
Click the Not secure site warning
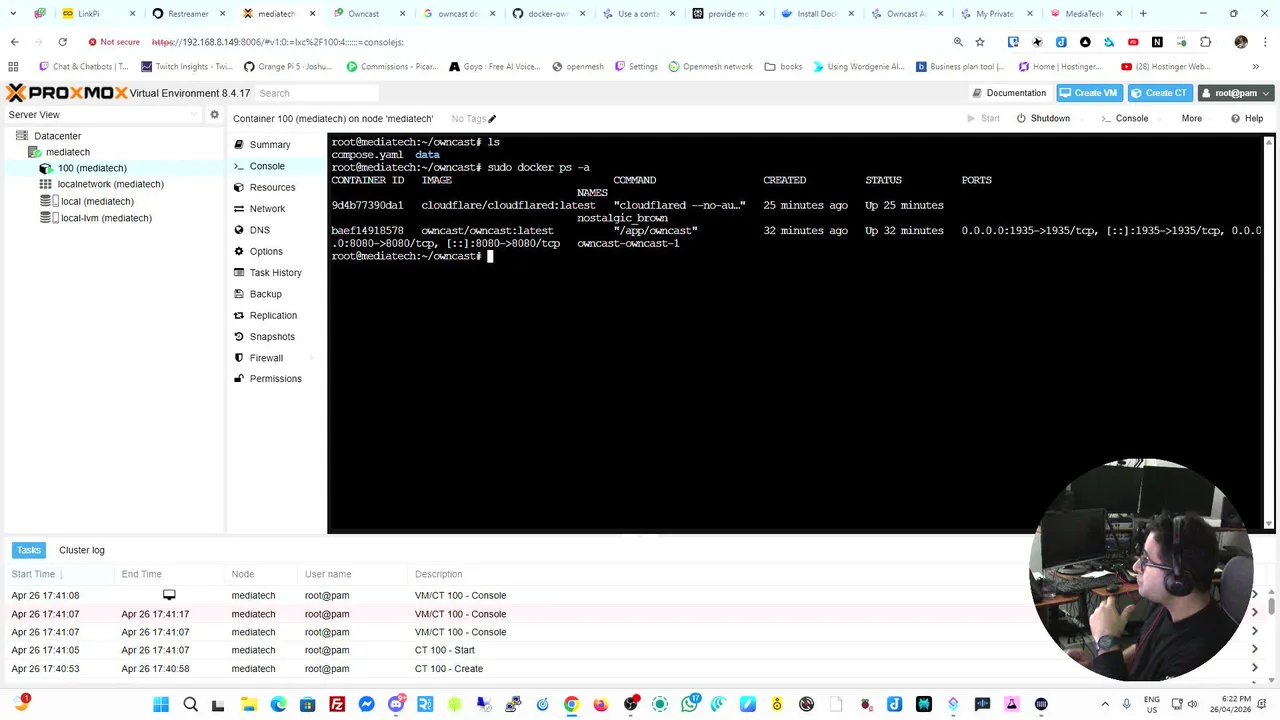pos(114,42)
